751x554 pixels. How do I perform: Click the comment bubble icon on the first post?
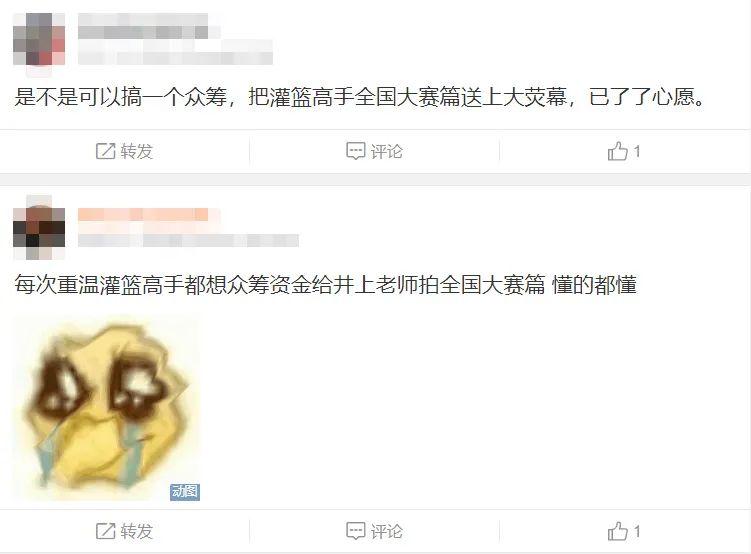355,151
